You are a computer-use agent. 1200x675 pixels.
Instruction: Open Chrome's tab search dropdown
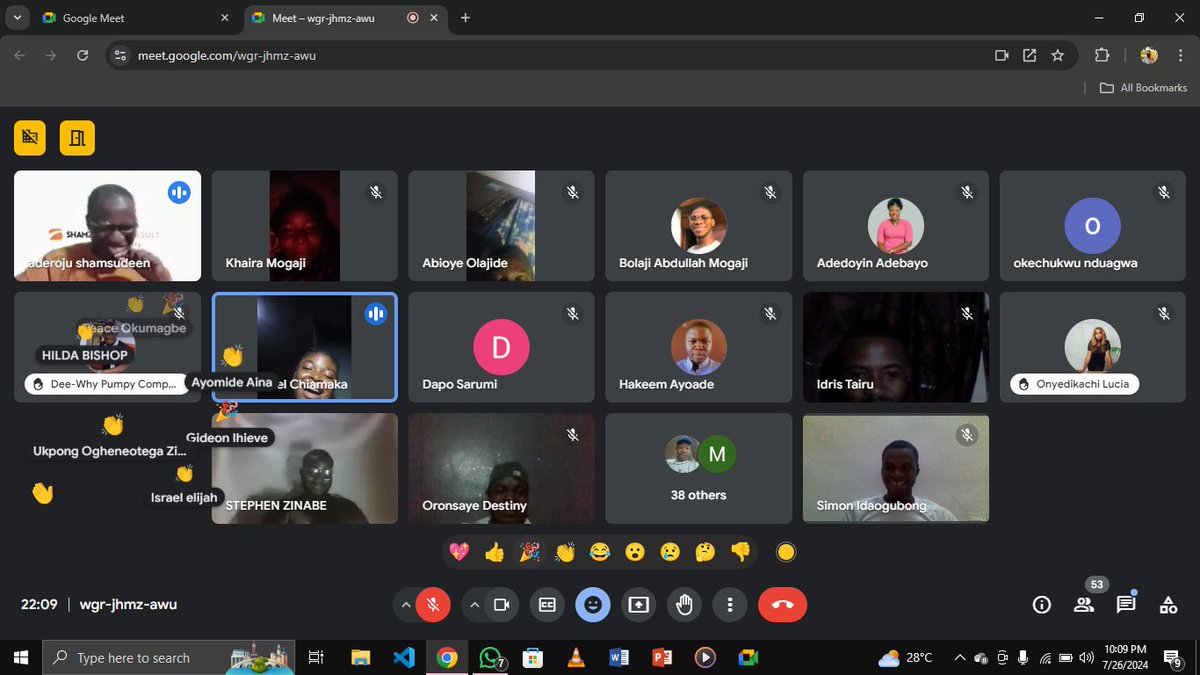(18, 17)
